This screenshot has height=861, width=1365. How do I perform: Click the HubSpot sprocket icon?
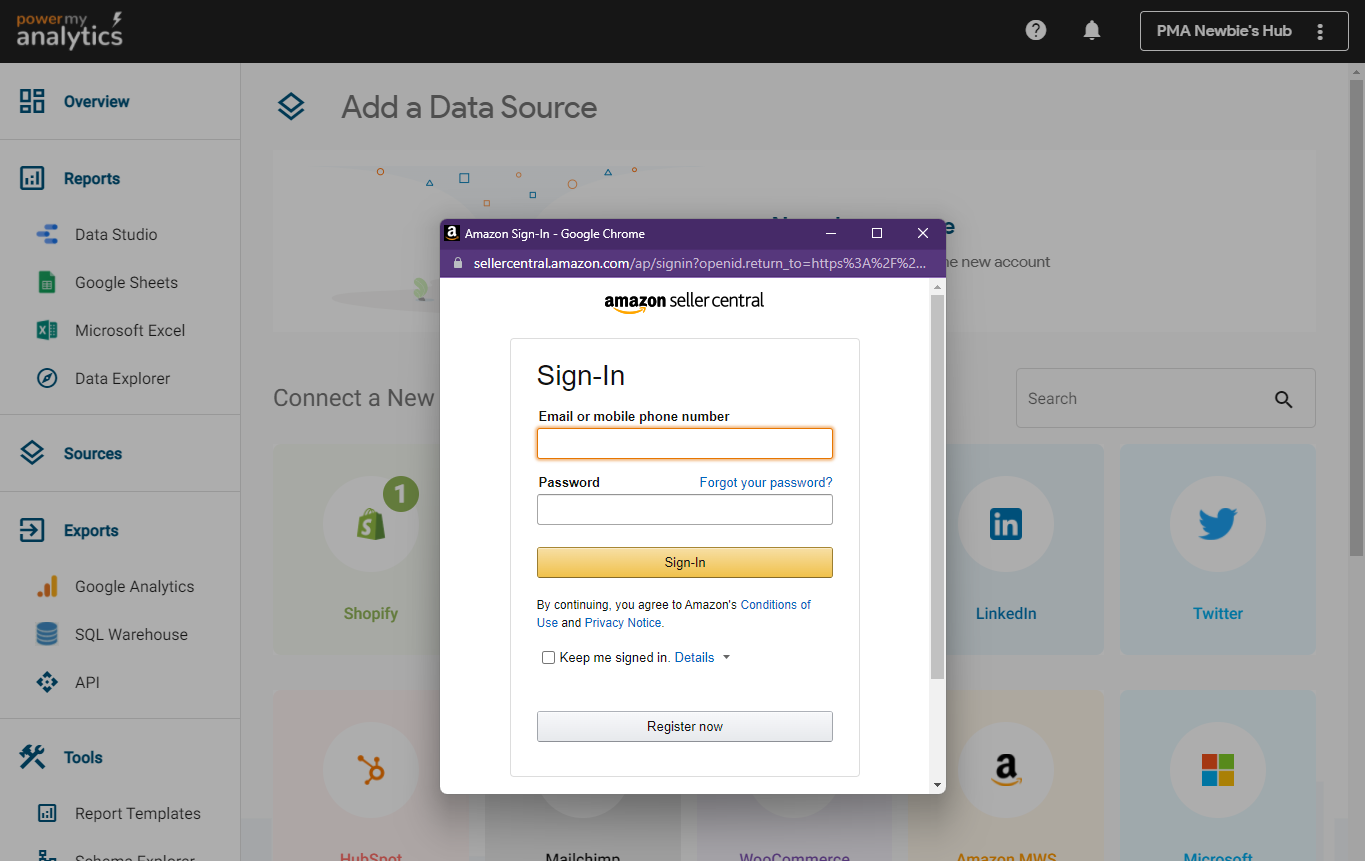[x=371, y=769]
